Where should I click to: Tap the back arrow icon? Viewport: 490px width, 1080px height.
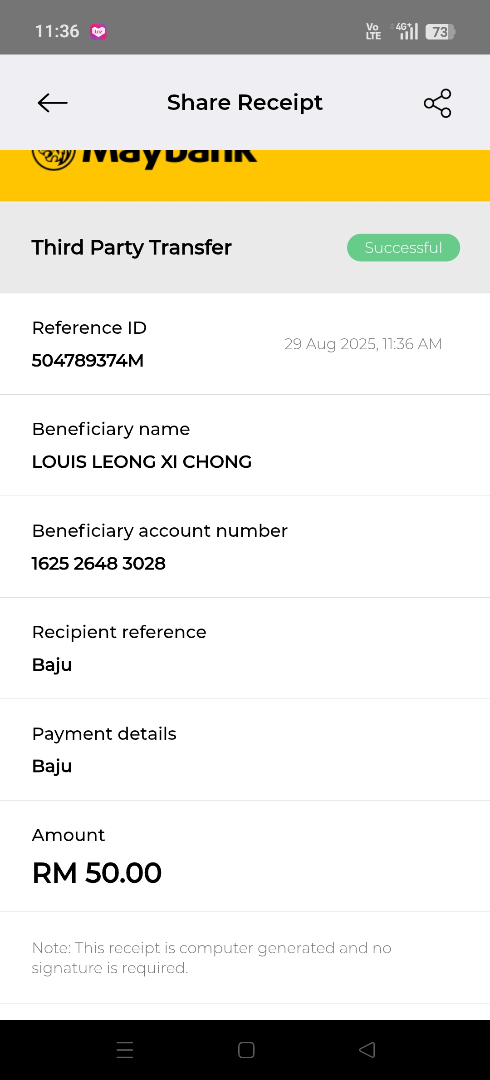[52, 103]
